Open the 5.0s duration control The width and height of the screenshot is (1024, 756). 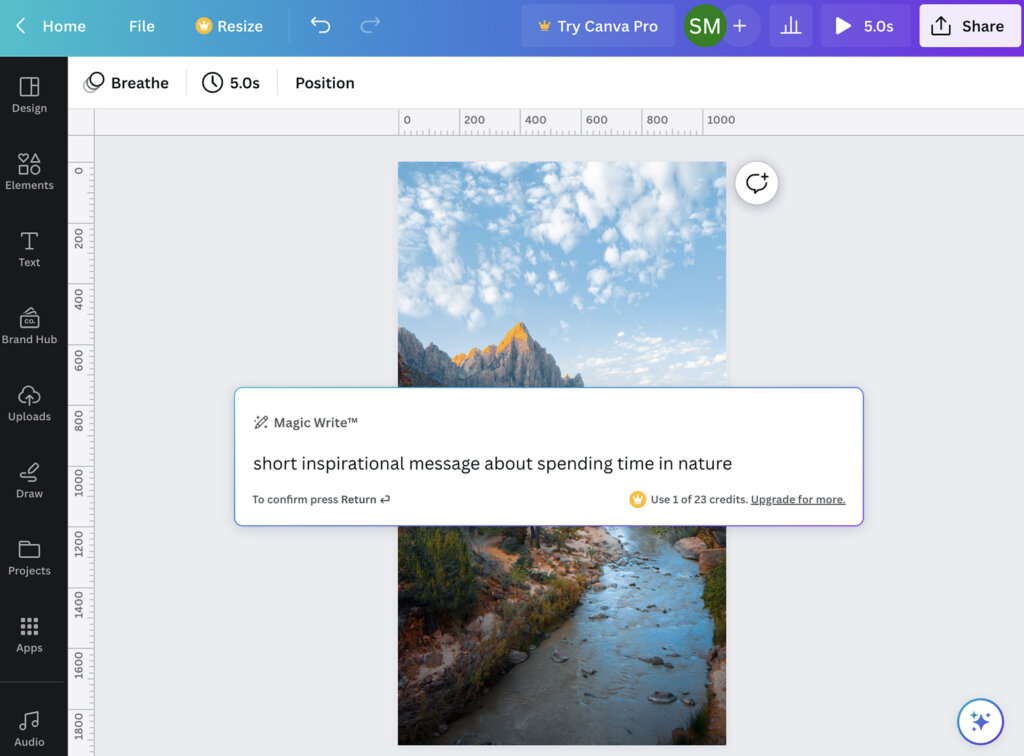(232, 83)
